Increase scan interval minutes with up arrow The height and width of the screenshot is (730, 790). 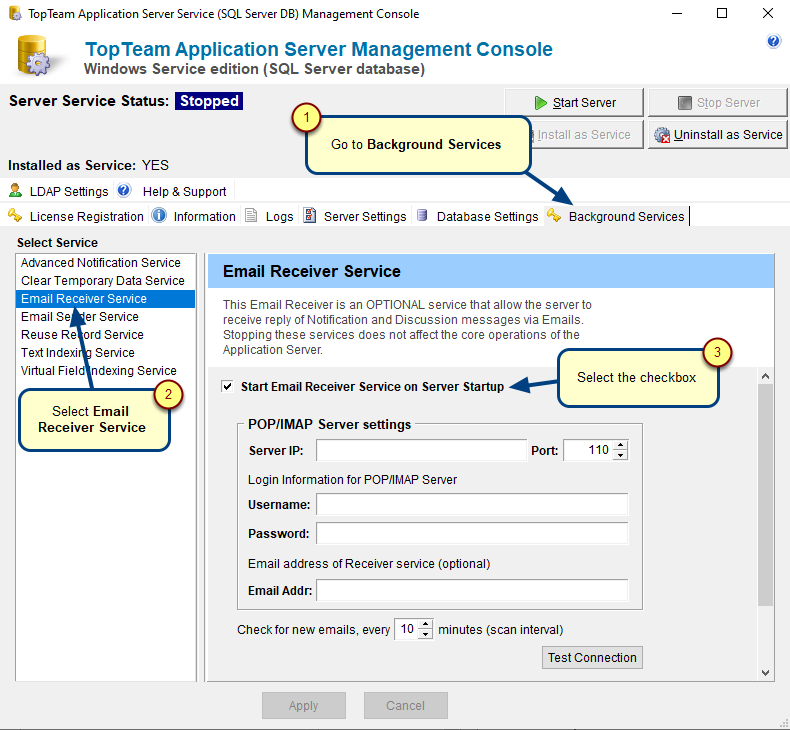coord(426,624)
